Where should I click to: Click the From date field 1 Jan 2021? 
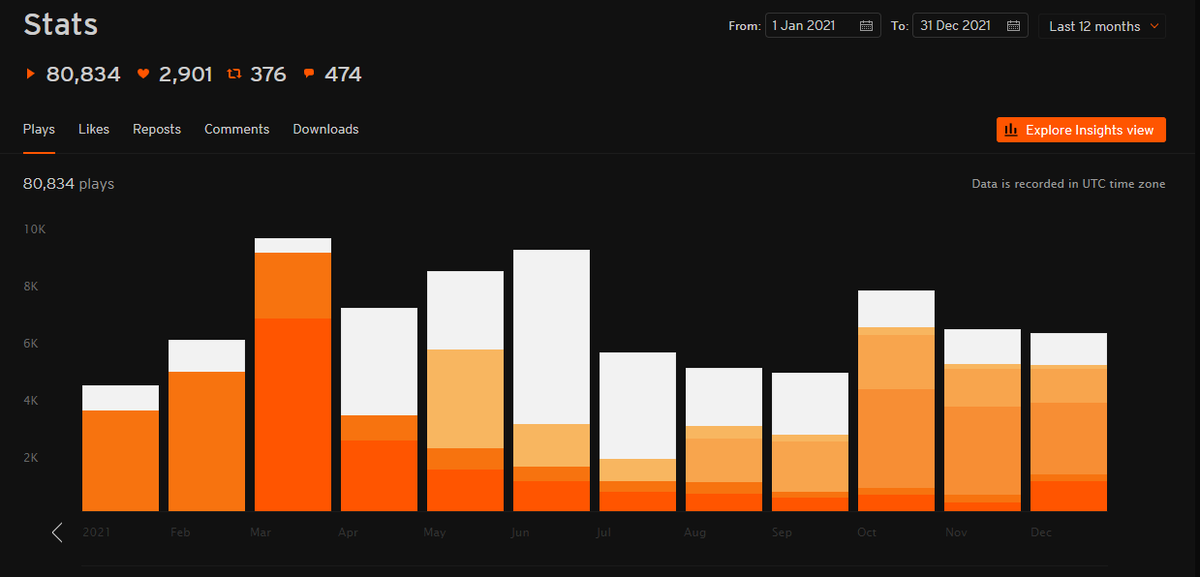tap(810, 26)
